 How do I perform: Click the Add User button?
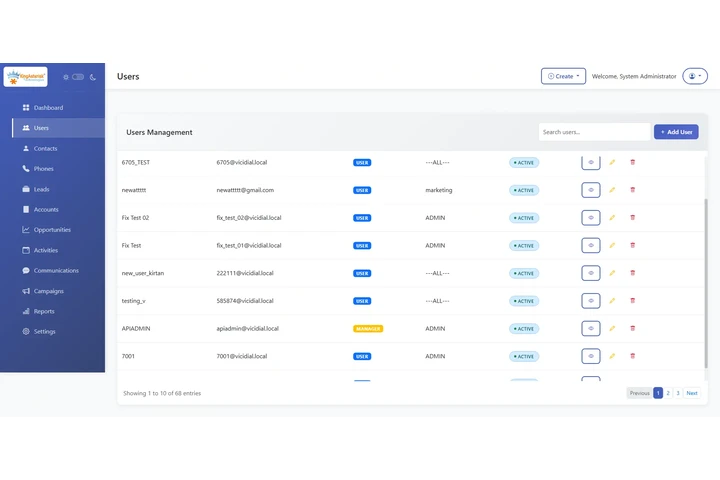coord(676,132)
